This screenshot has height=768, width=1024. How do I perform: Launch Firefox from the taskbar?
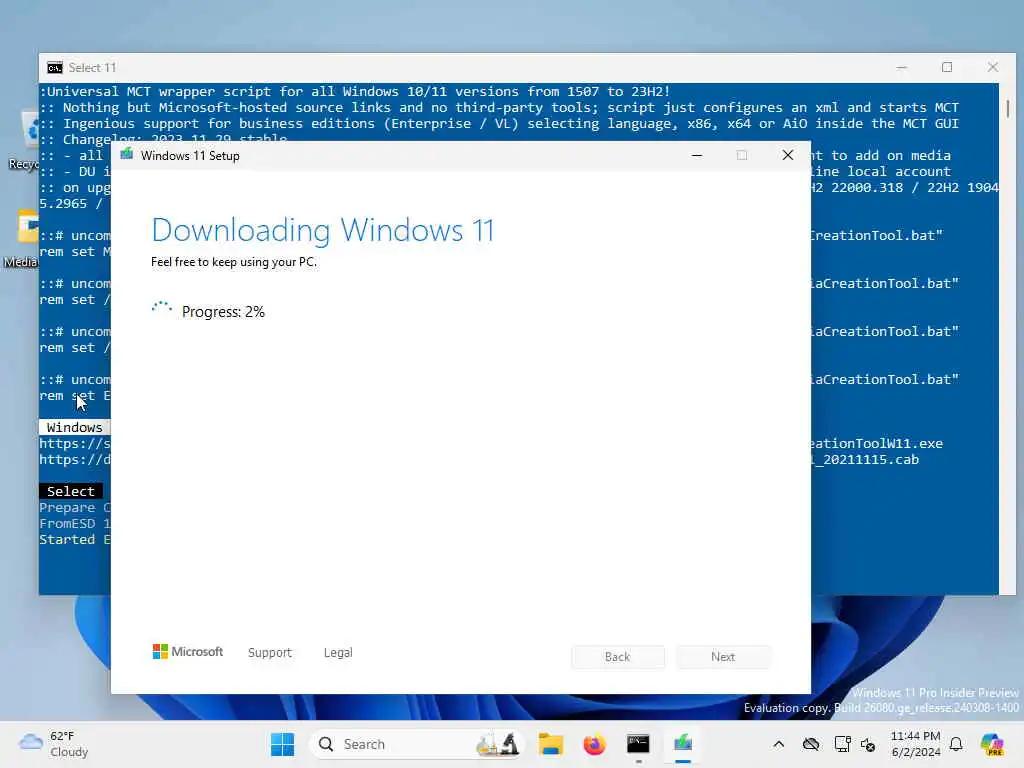click(x=594, y=744)
